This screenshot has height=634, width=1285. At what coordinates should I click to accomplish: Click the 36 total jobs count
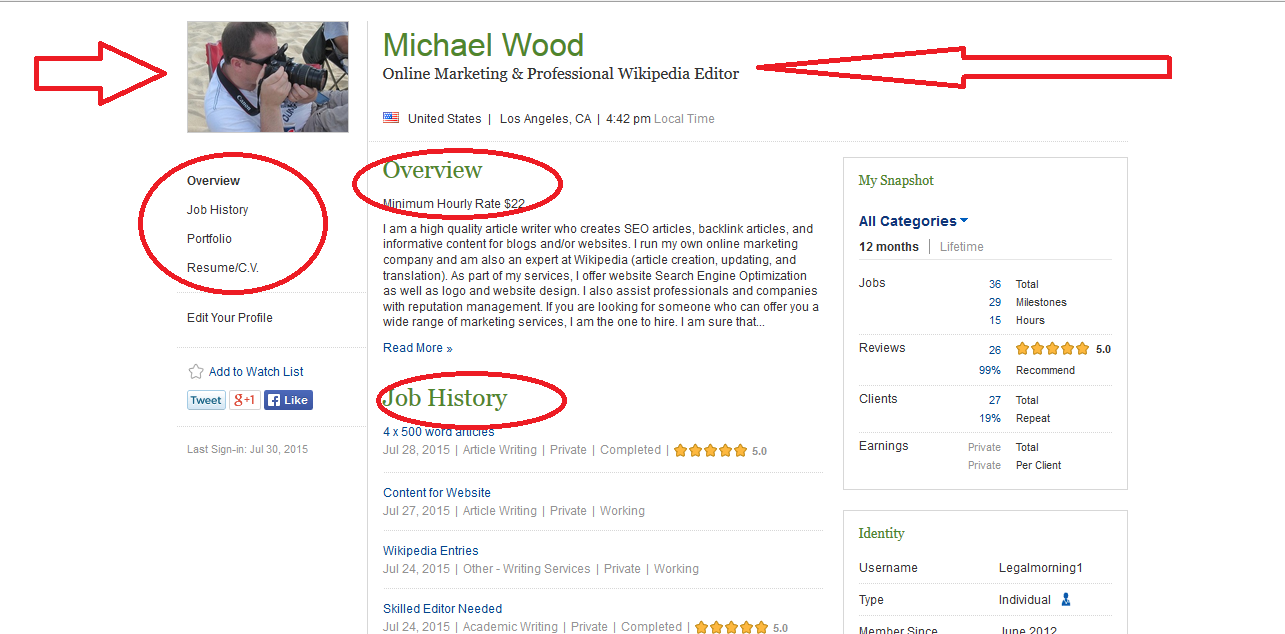(995, 284)
